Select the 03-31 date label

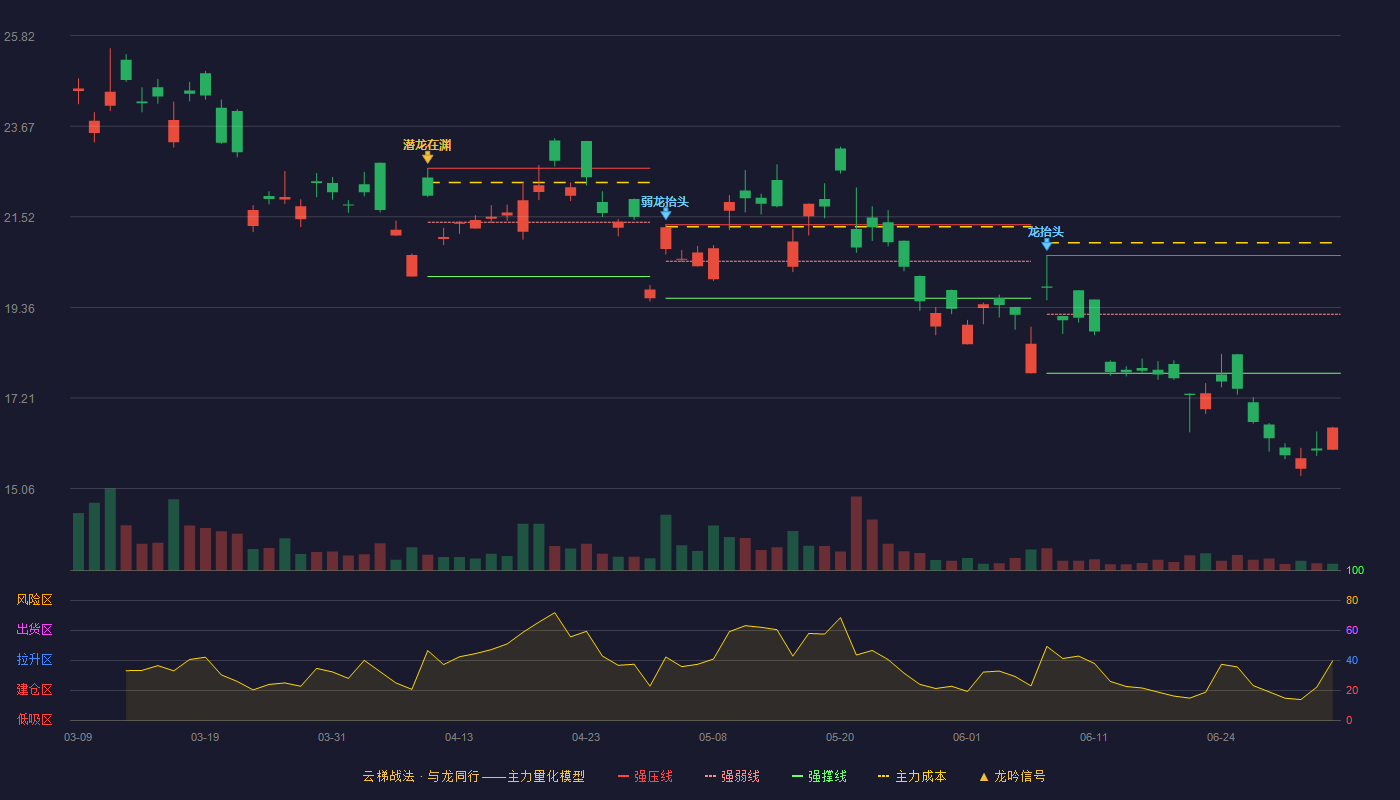click(x=332, y=737)
